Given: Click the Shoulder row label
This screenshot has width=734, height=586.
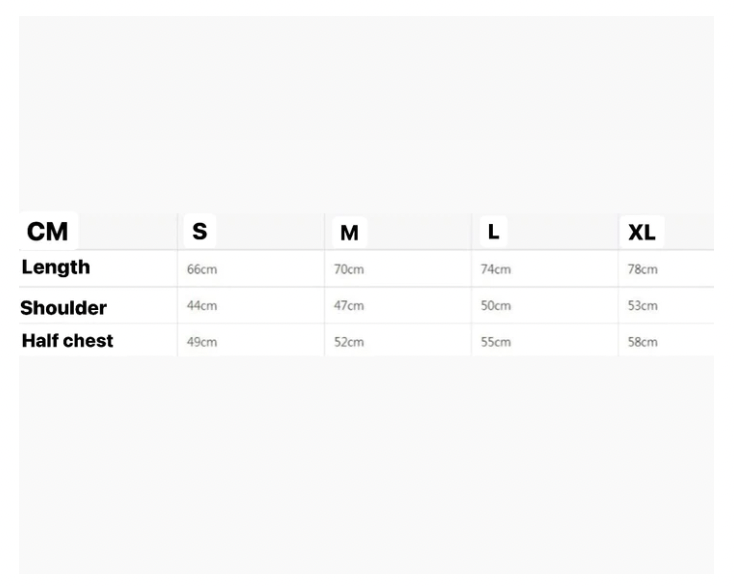Looking at the screenshot, I should pyautogui.click(x=64, y=307).
